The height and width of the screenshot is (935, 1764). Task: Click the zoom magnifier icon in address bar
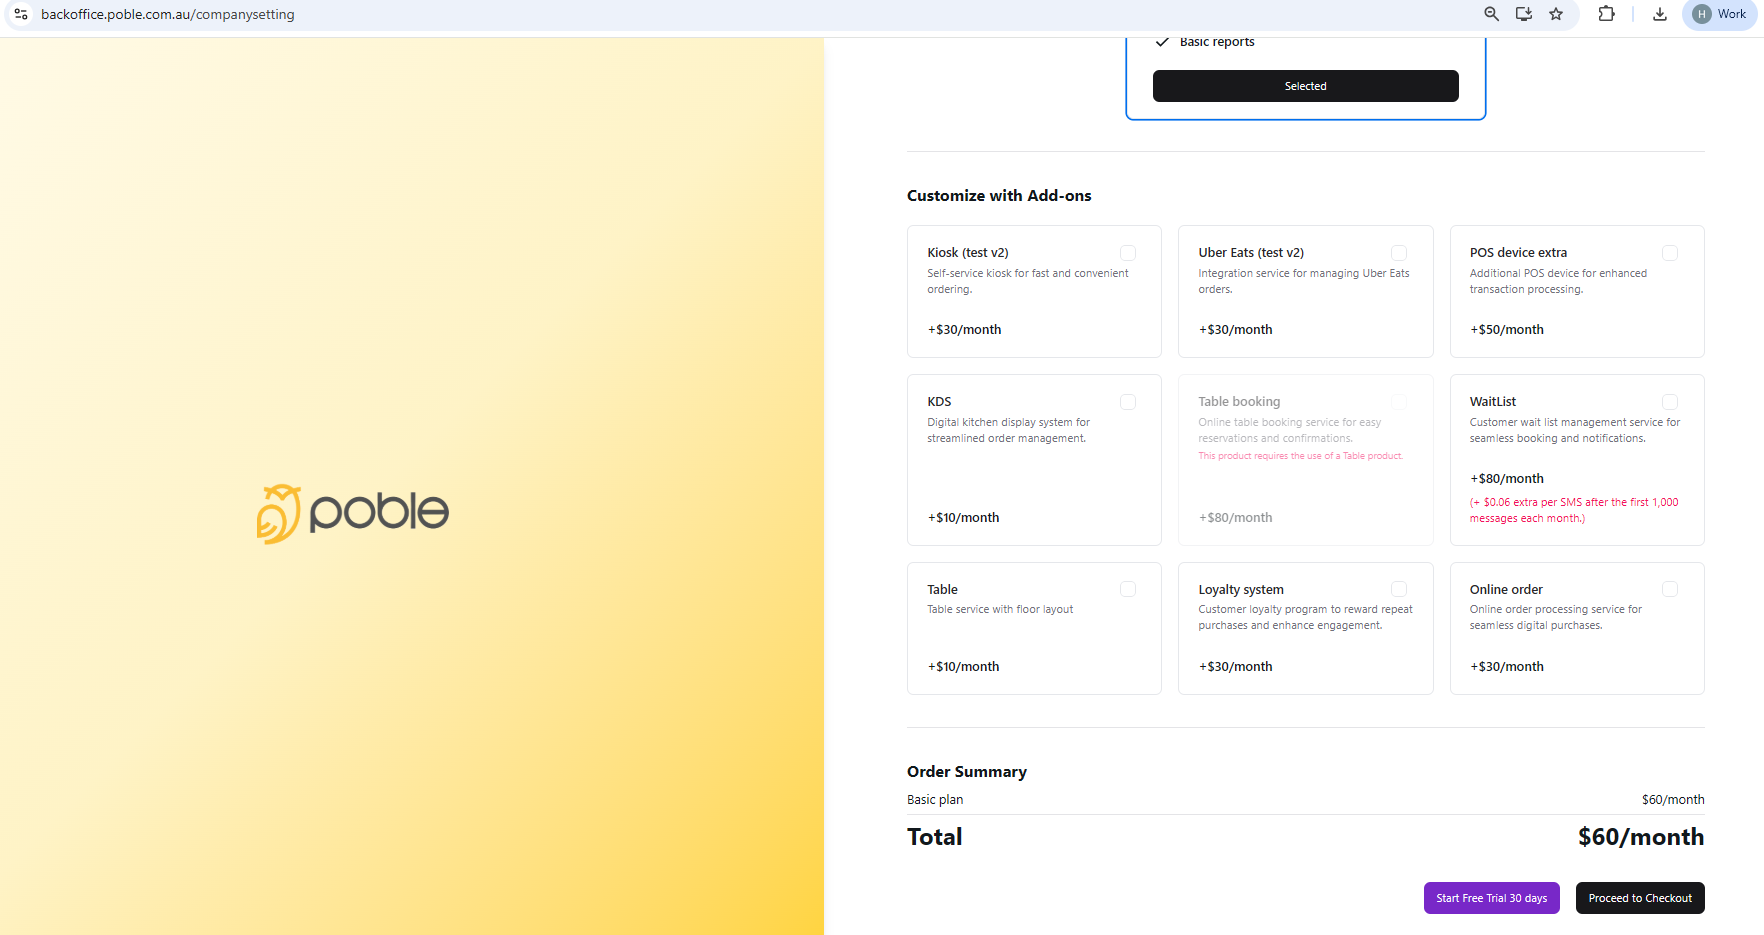click(1491, 14)
